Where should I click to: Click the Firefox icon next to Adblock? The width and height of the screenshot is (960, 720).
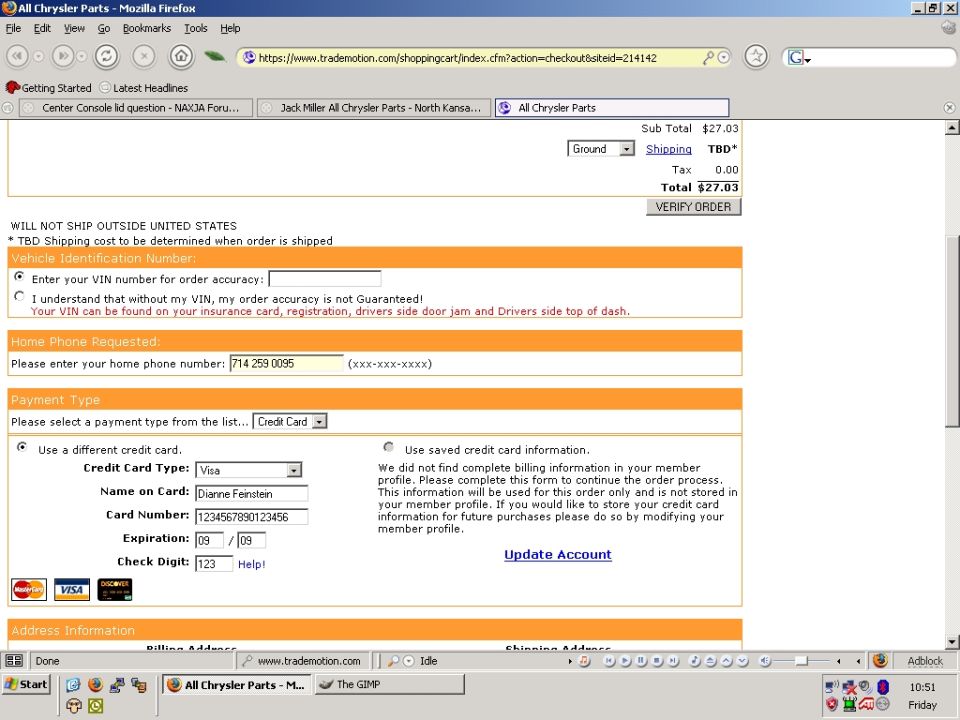point(880,661)
